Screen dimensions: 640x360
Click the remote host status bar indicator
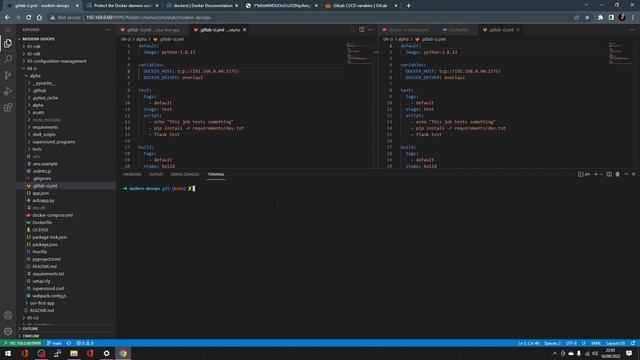tap(22, 343)
